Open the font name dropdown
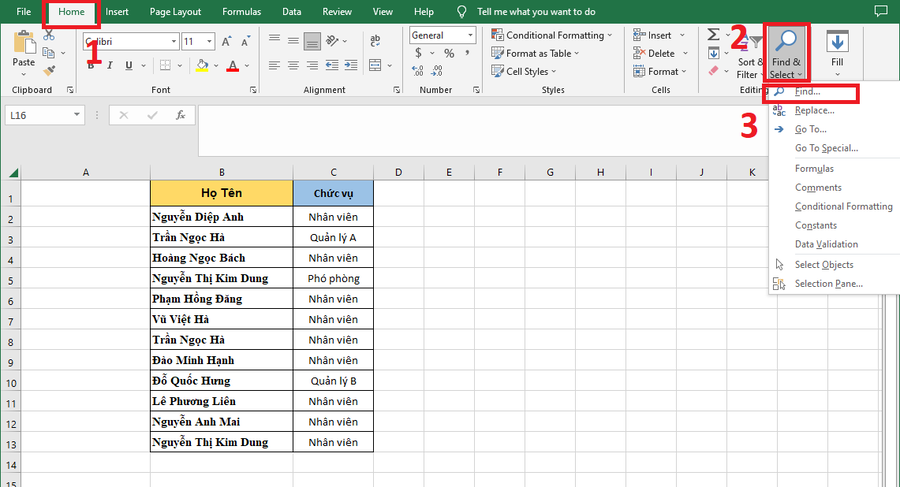900x487 pixels. [x=174, y=41]
